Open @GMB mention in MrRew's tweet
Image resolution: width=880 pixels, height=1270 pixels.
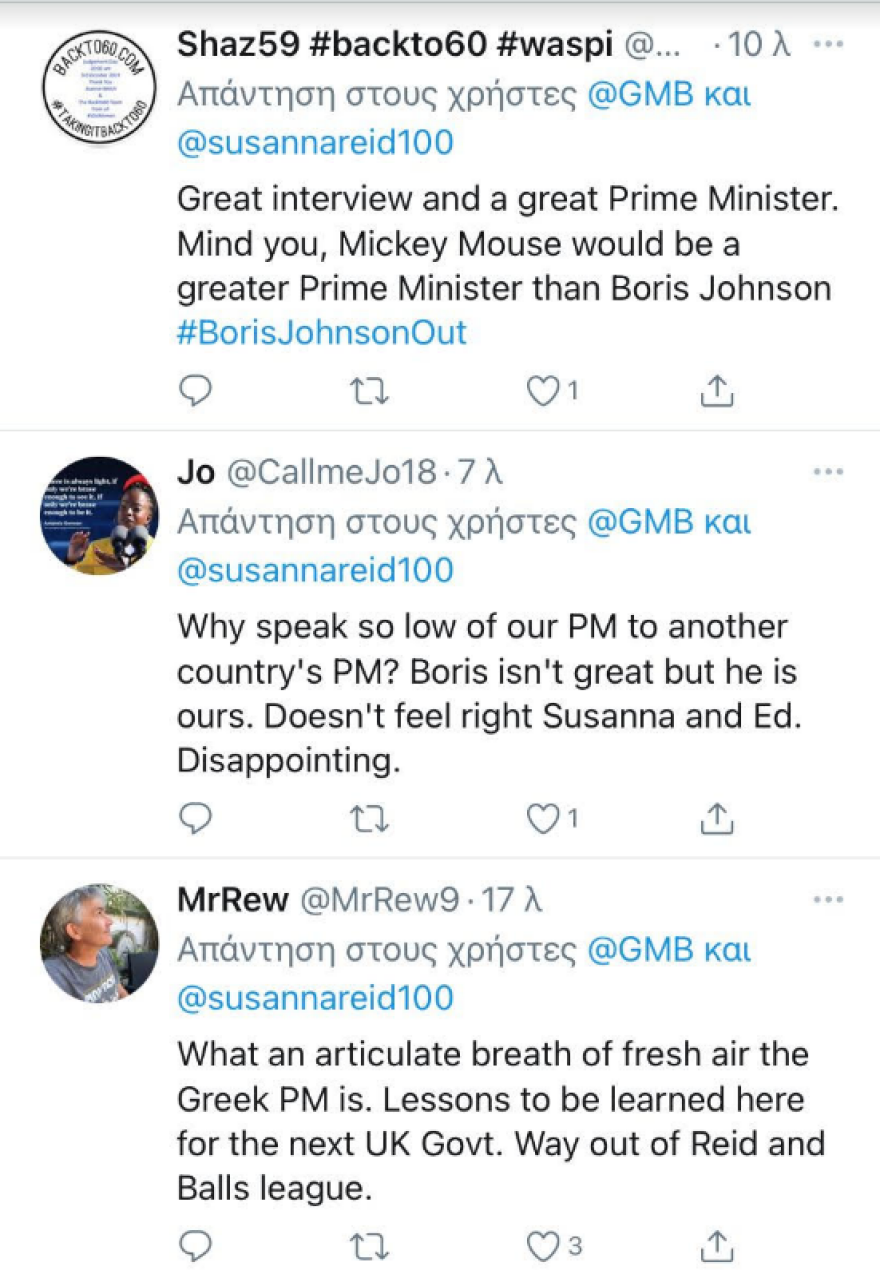pos(632,950)
